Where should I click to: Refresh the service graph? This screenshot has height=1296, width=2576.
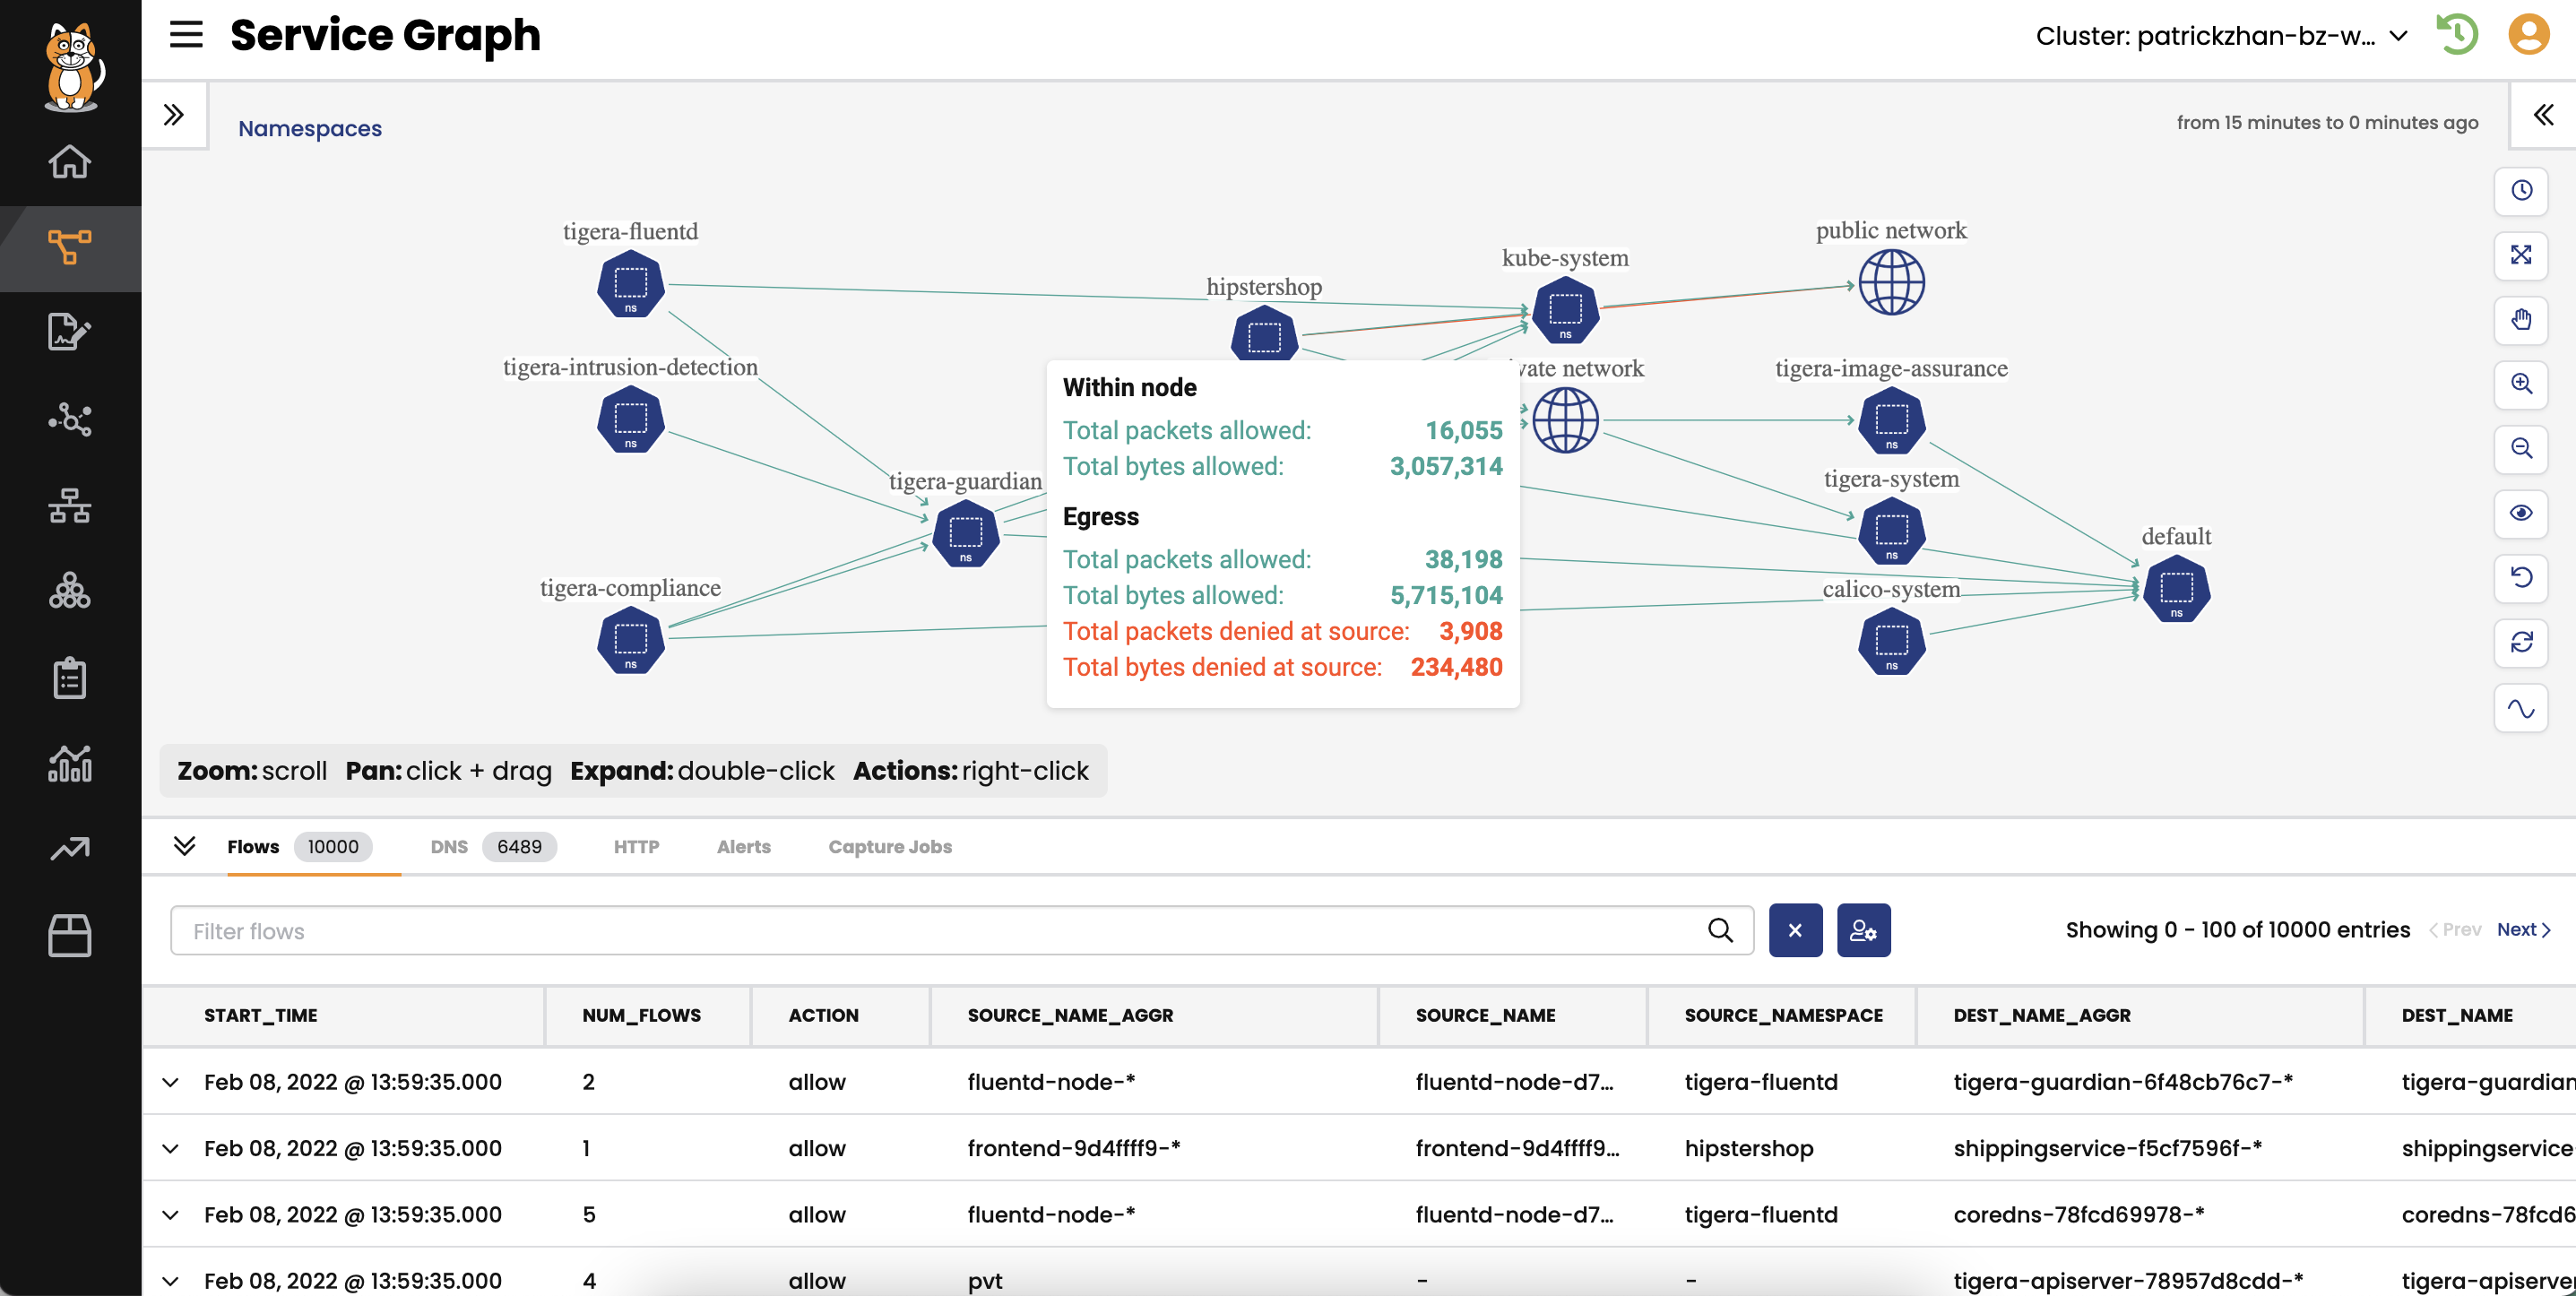(2521, 642)
